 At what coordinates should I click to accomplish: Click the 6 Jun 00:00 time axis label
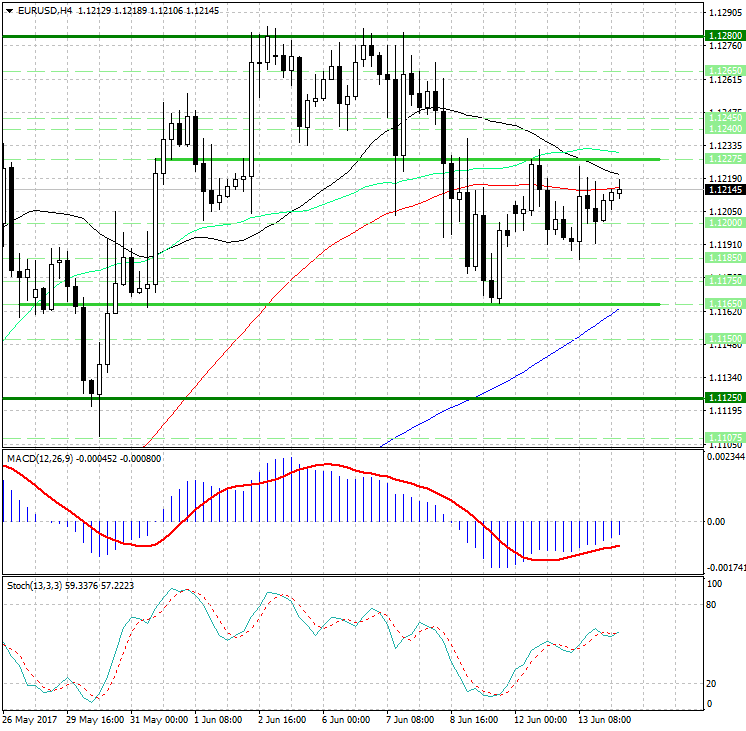point(346,720)
